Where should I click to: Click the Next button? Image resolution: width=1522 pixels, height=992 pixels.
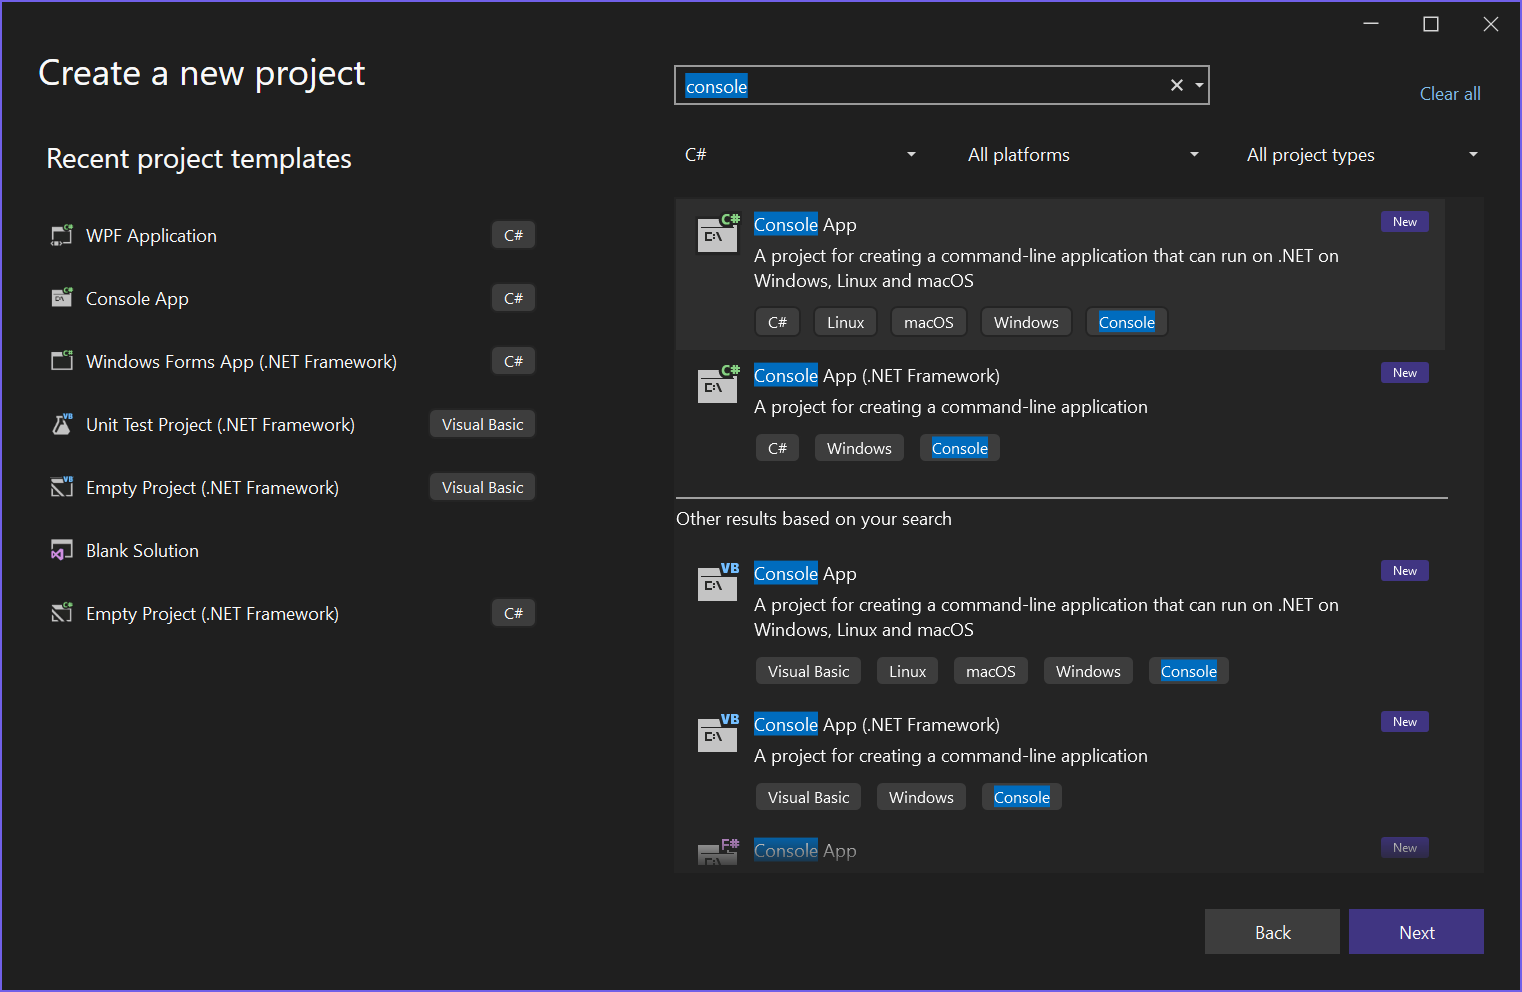[1416, 931]
